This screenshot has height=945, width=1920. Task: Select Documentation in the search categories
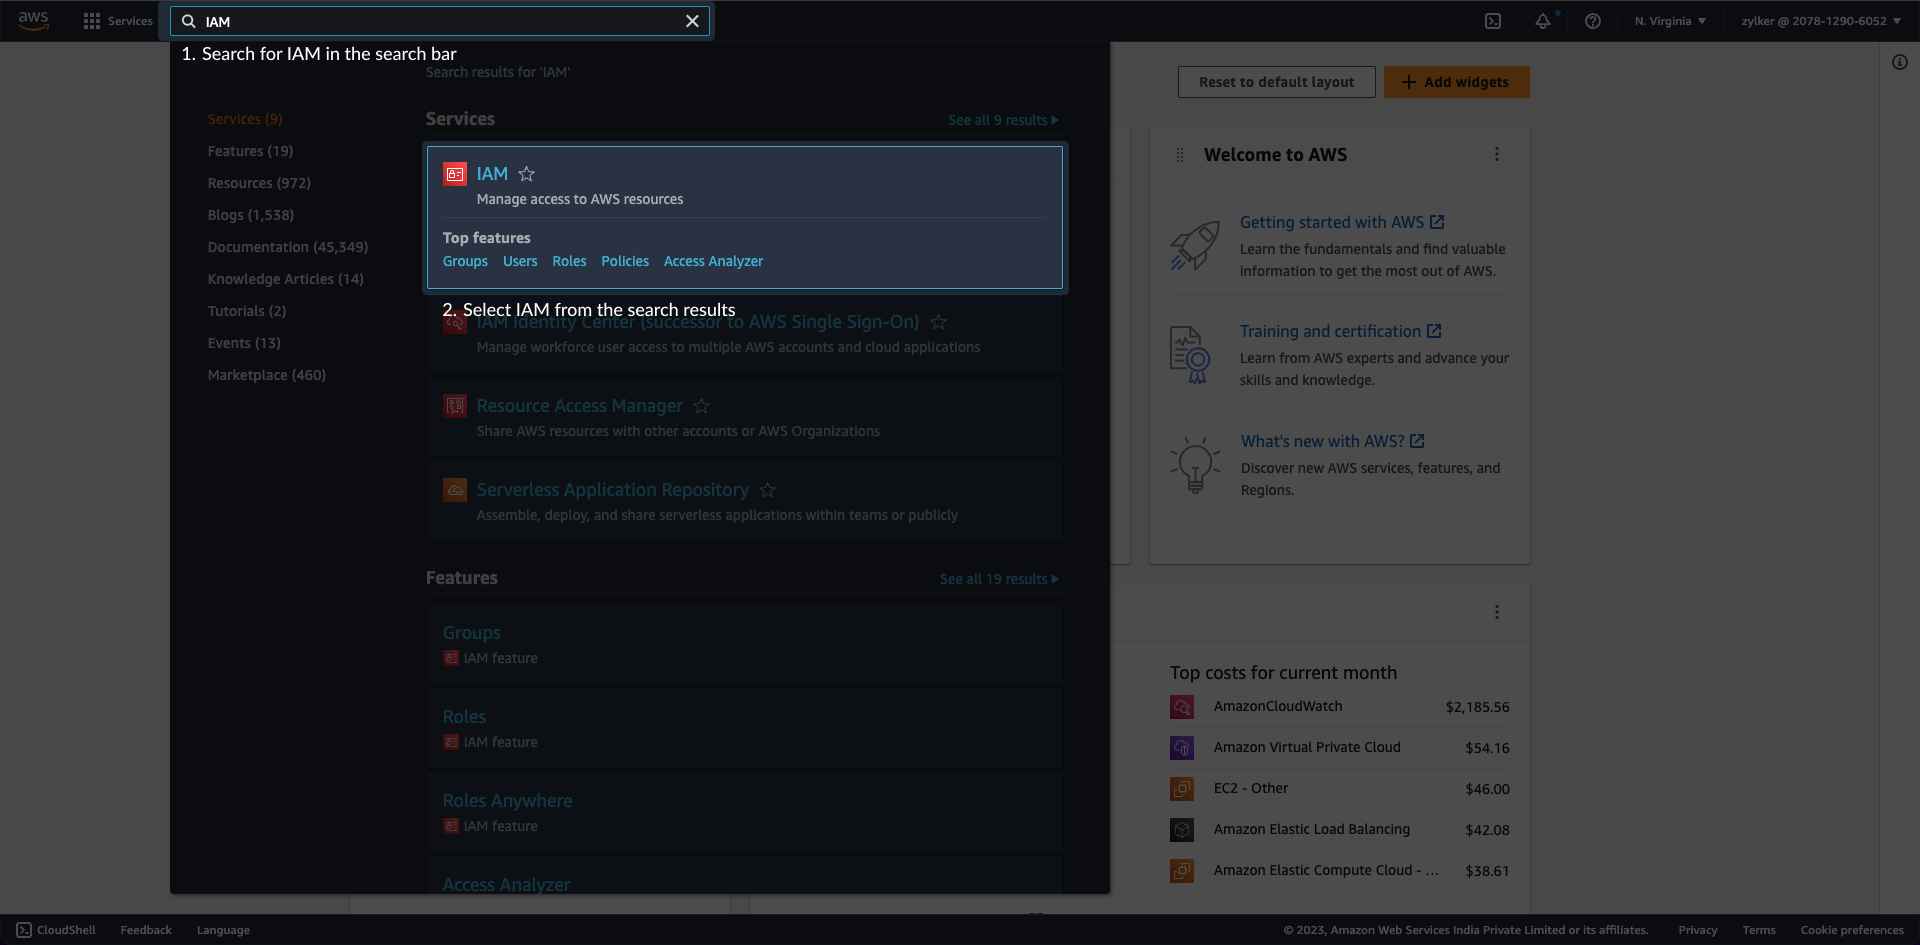coord(287,246)
